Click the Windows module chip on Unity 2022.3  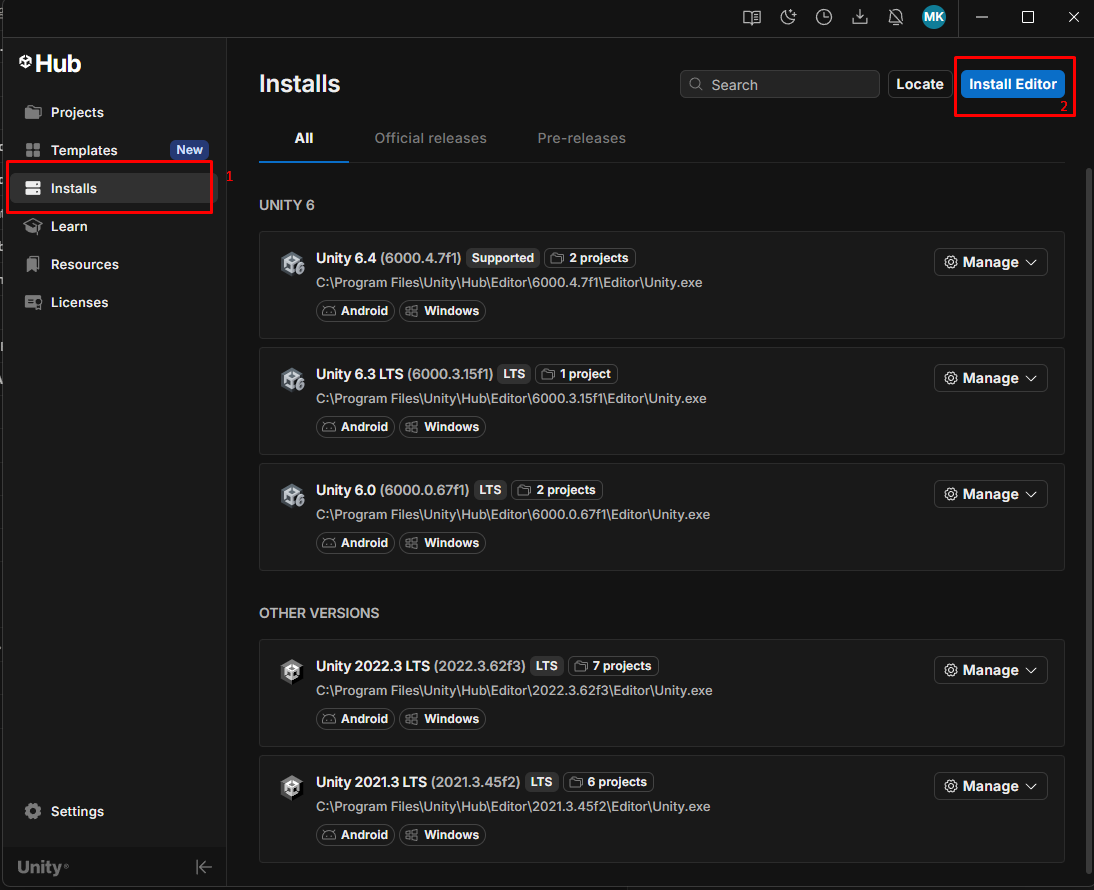click(442, 719)
